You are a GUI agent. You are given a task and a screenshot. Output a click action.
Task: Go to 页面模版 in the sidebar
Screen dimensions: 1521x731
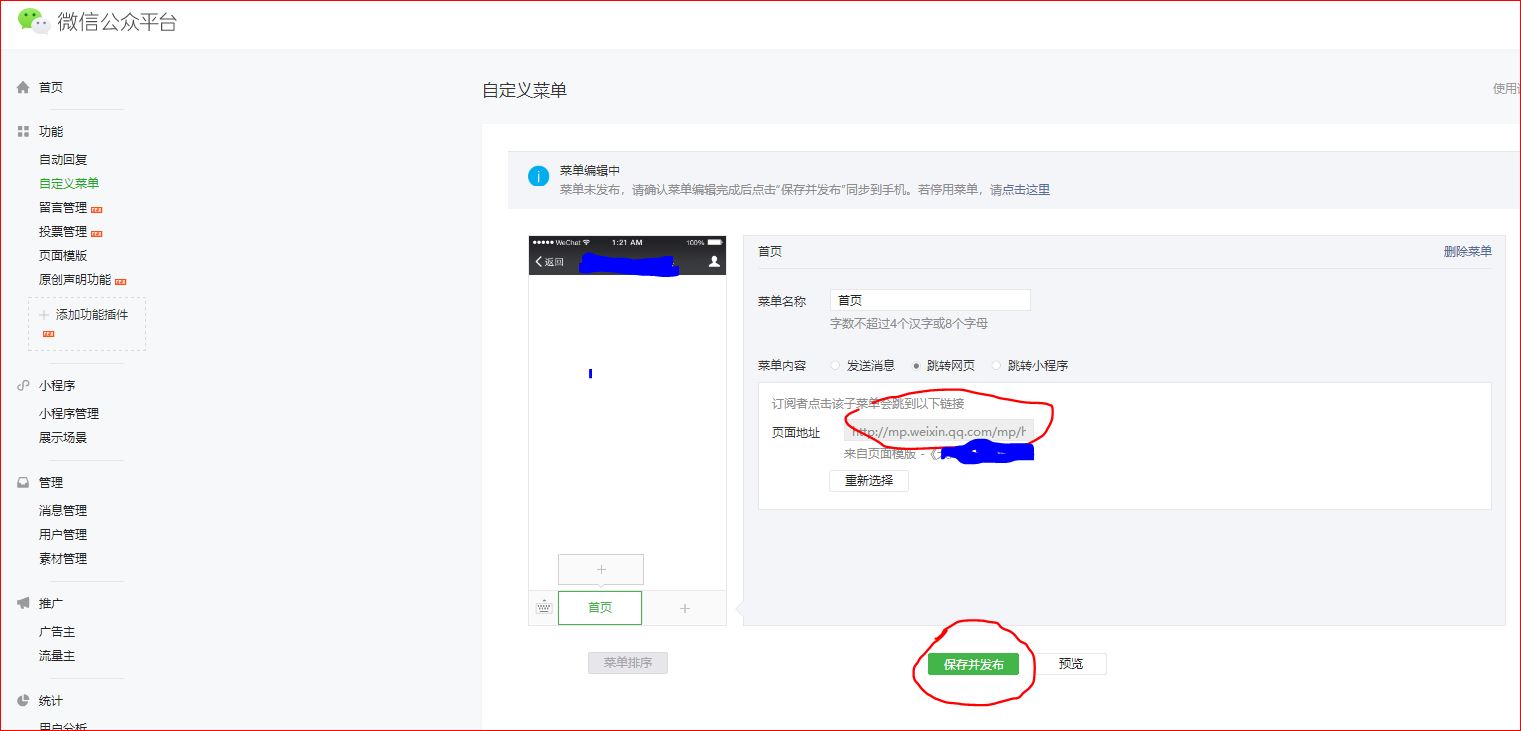point(63,256)
